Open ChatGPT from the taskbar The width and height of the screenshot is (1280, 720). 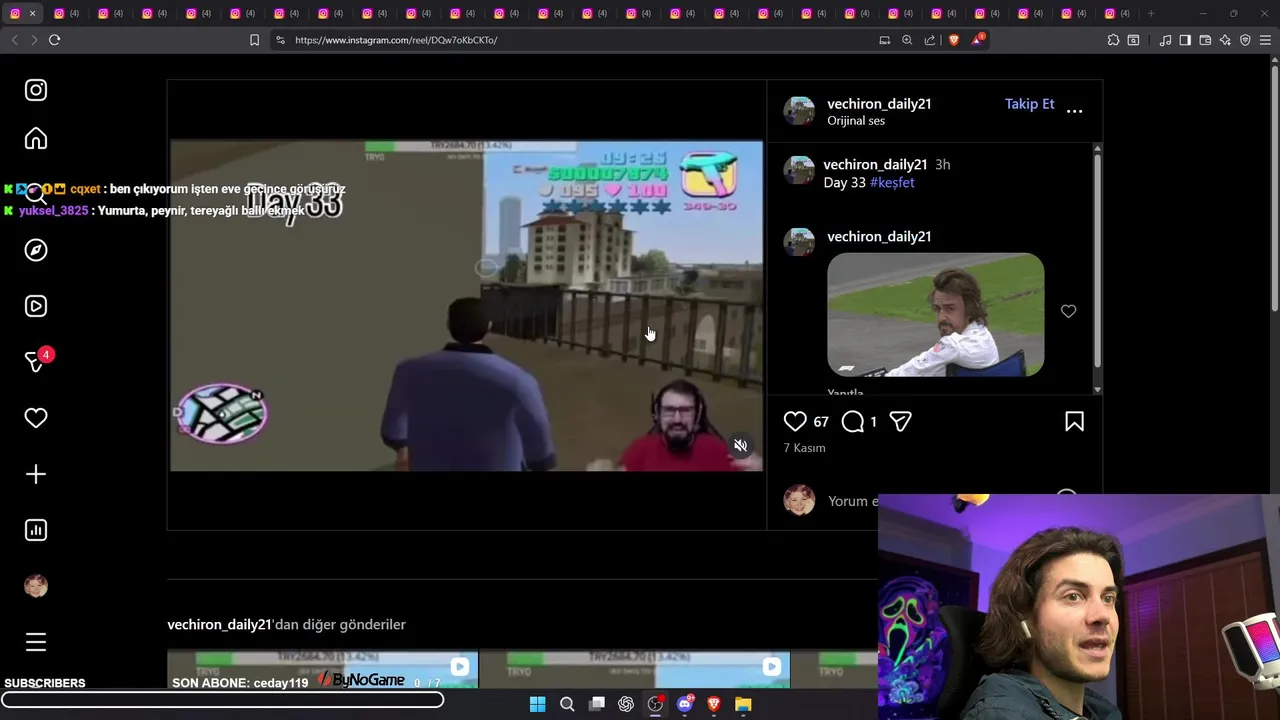click(626, 704)
